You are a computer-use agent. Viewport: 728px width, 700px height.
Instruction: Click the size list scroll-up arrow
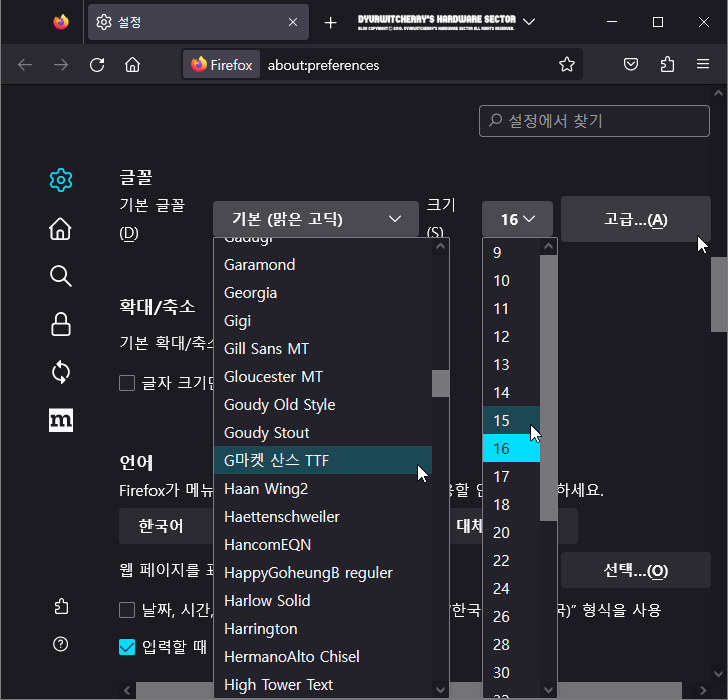tap(548, 246)
